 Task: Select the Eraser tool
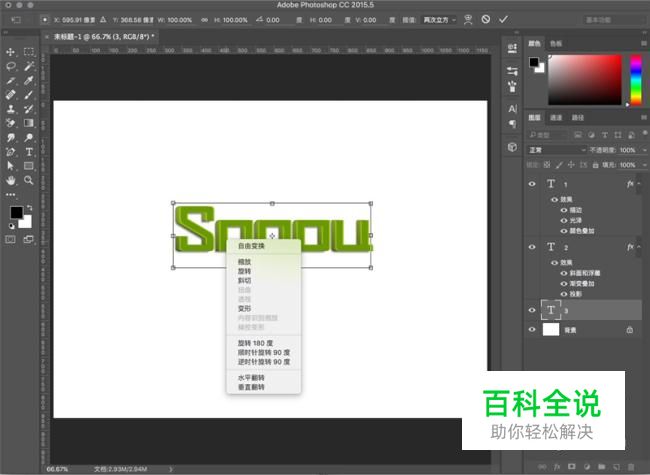10,123
